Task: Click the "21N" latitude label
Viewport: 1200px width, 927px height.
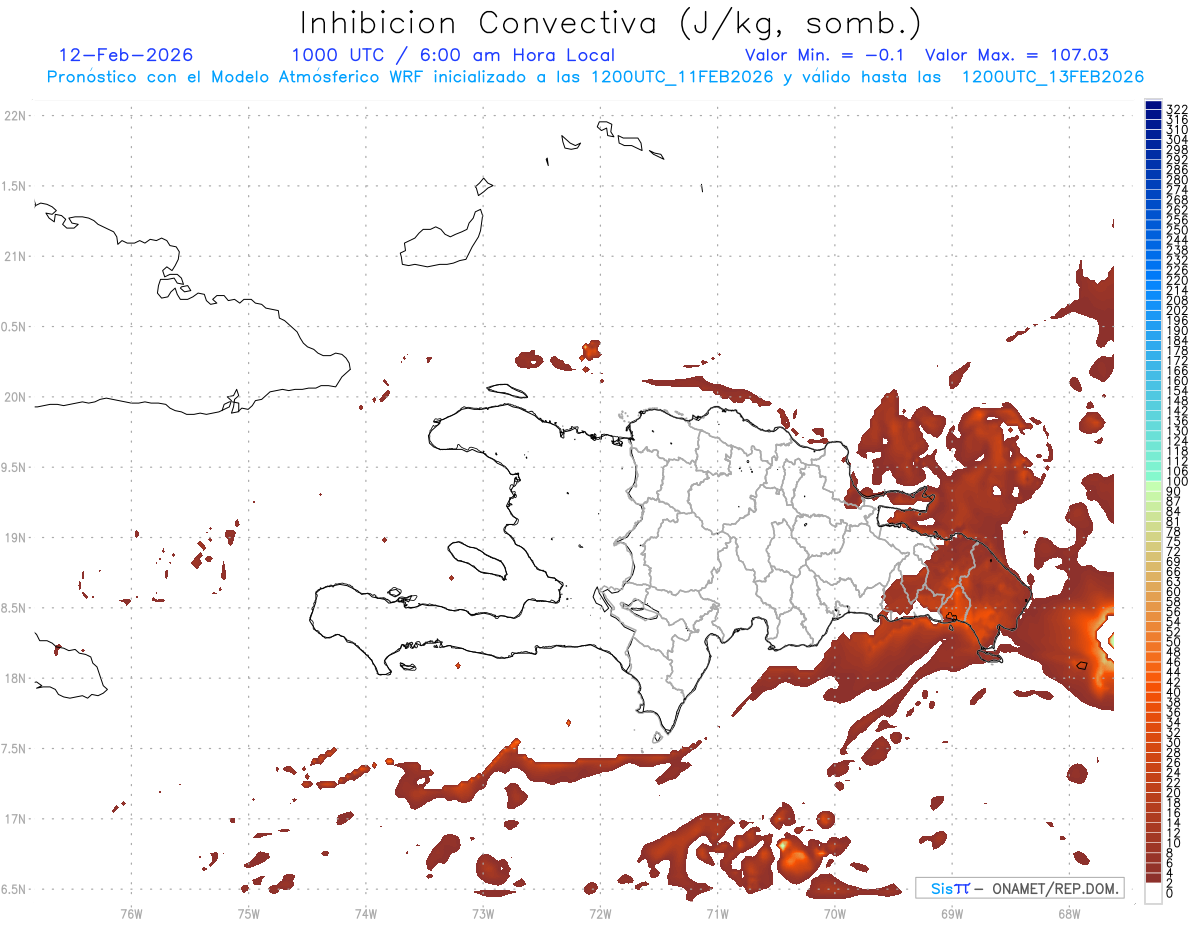Action: (14, 256)
